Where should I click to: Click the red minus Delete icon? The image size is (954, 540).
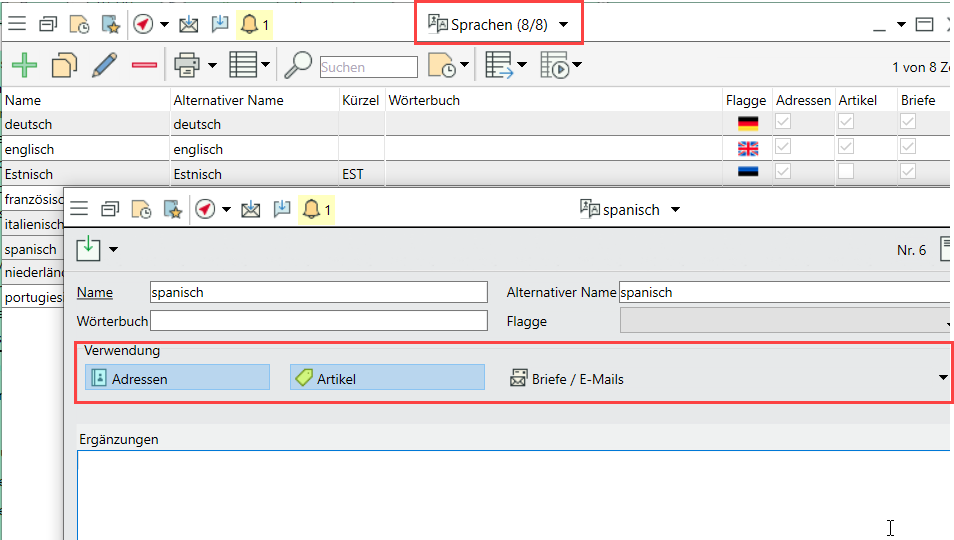pos(144,66)
